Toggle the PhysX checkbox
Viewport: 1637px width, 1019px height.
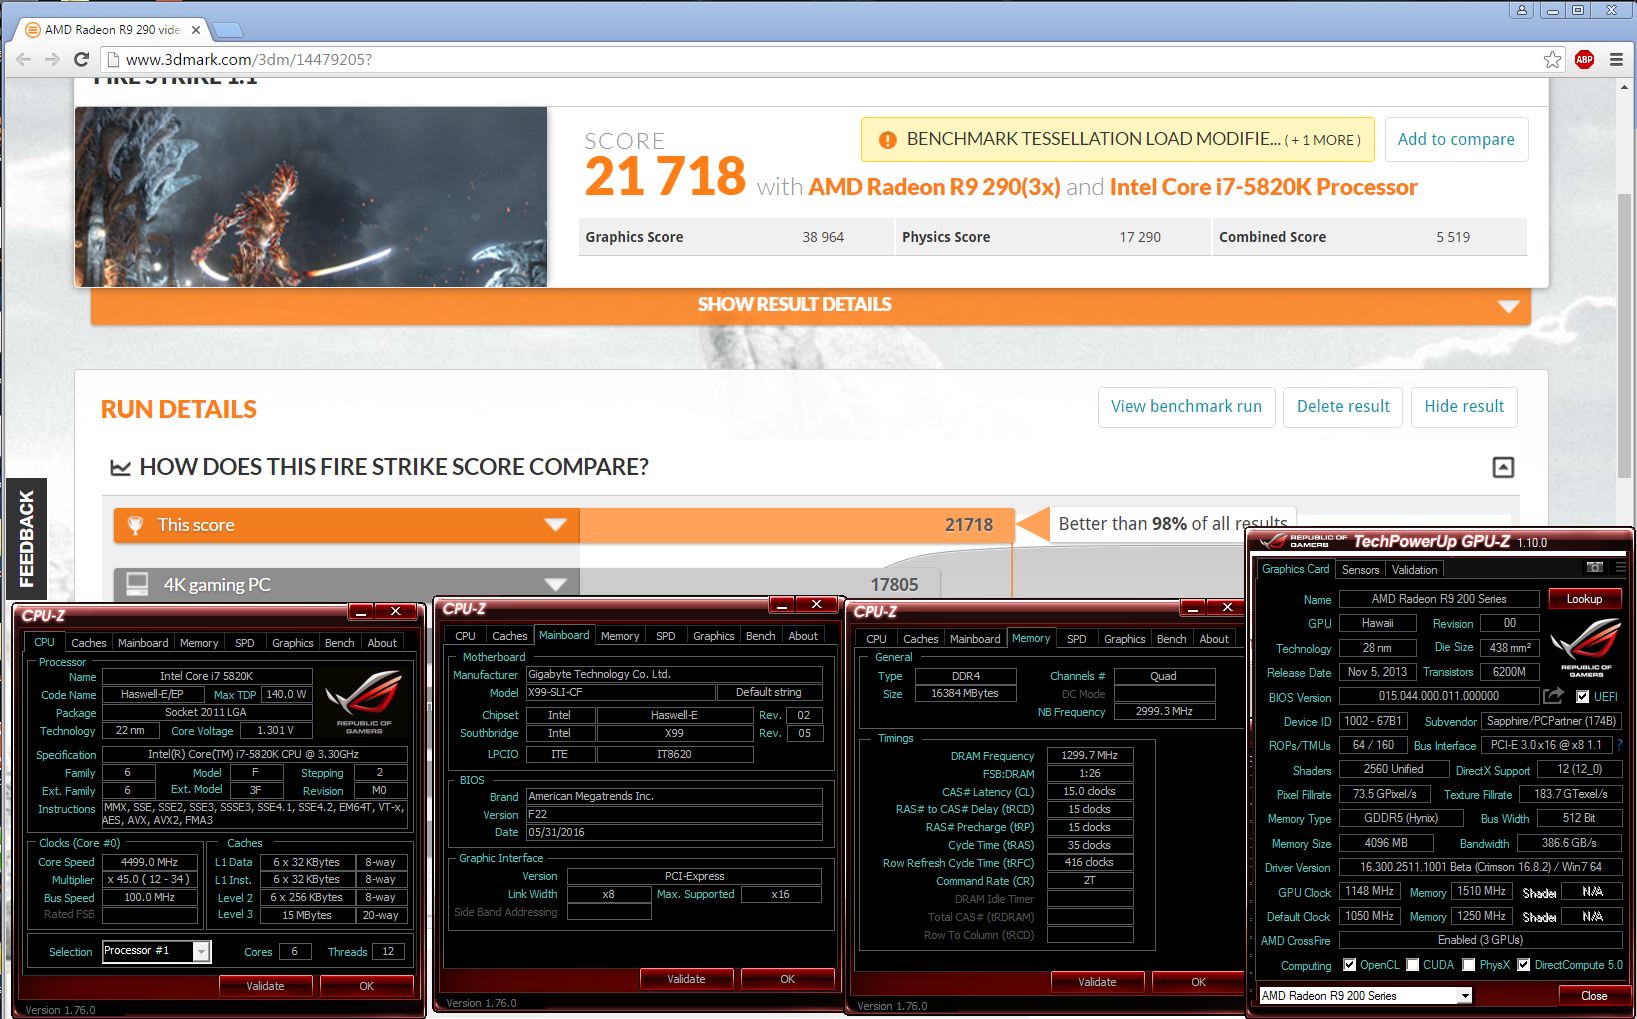point(1469,965)
